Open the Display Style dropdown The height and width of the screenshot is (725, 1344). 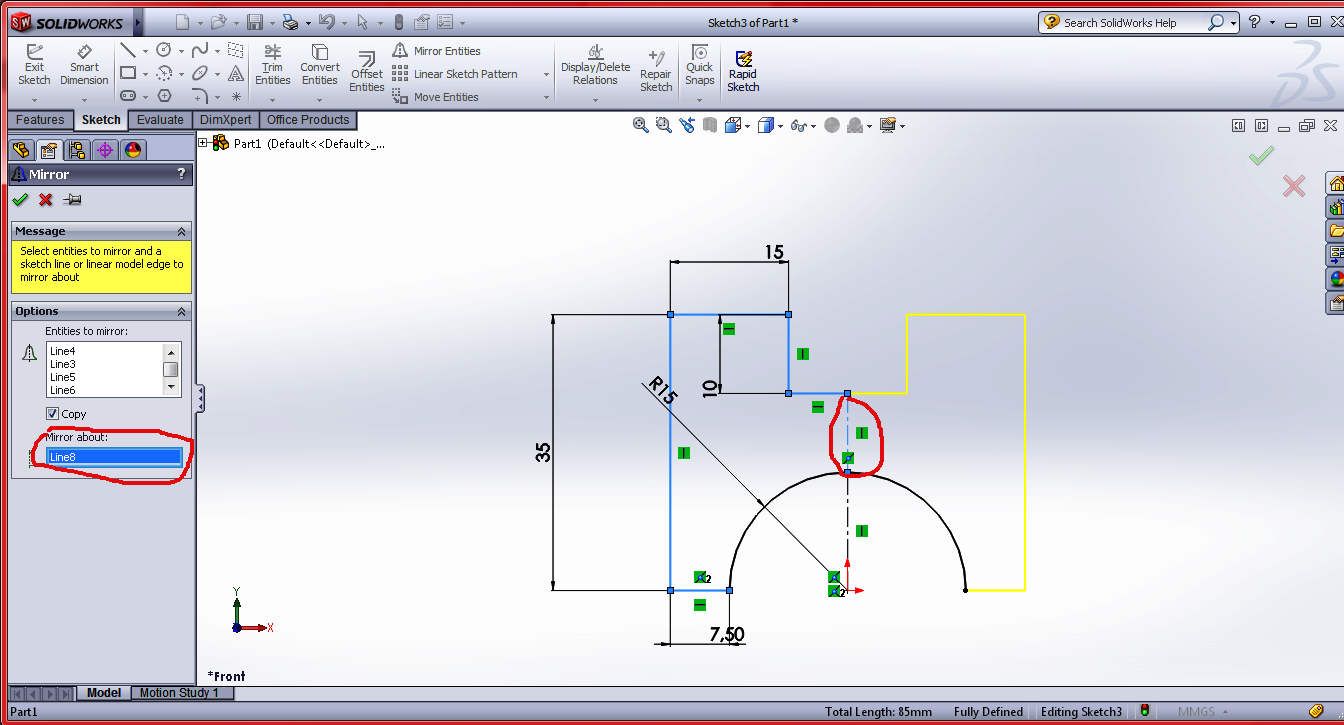click(781, 126)
